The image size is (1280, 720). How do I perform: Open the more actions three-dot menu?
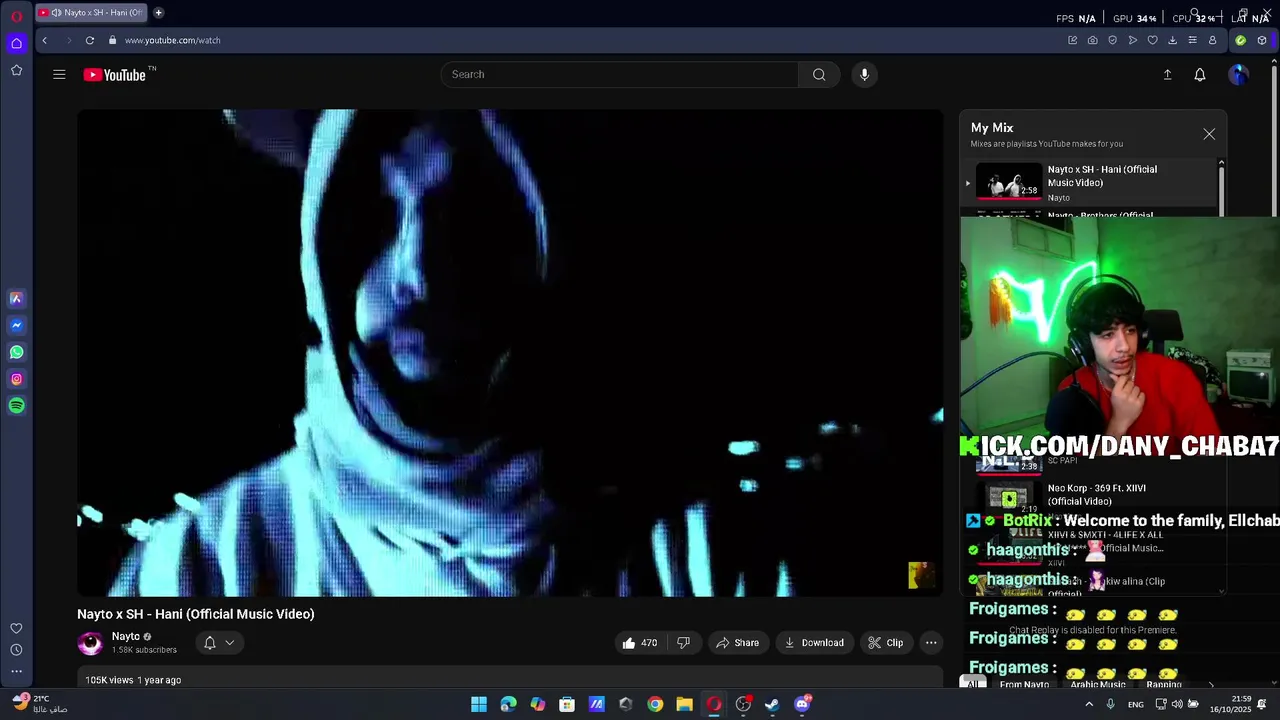(x=931, y=643)
